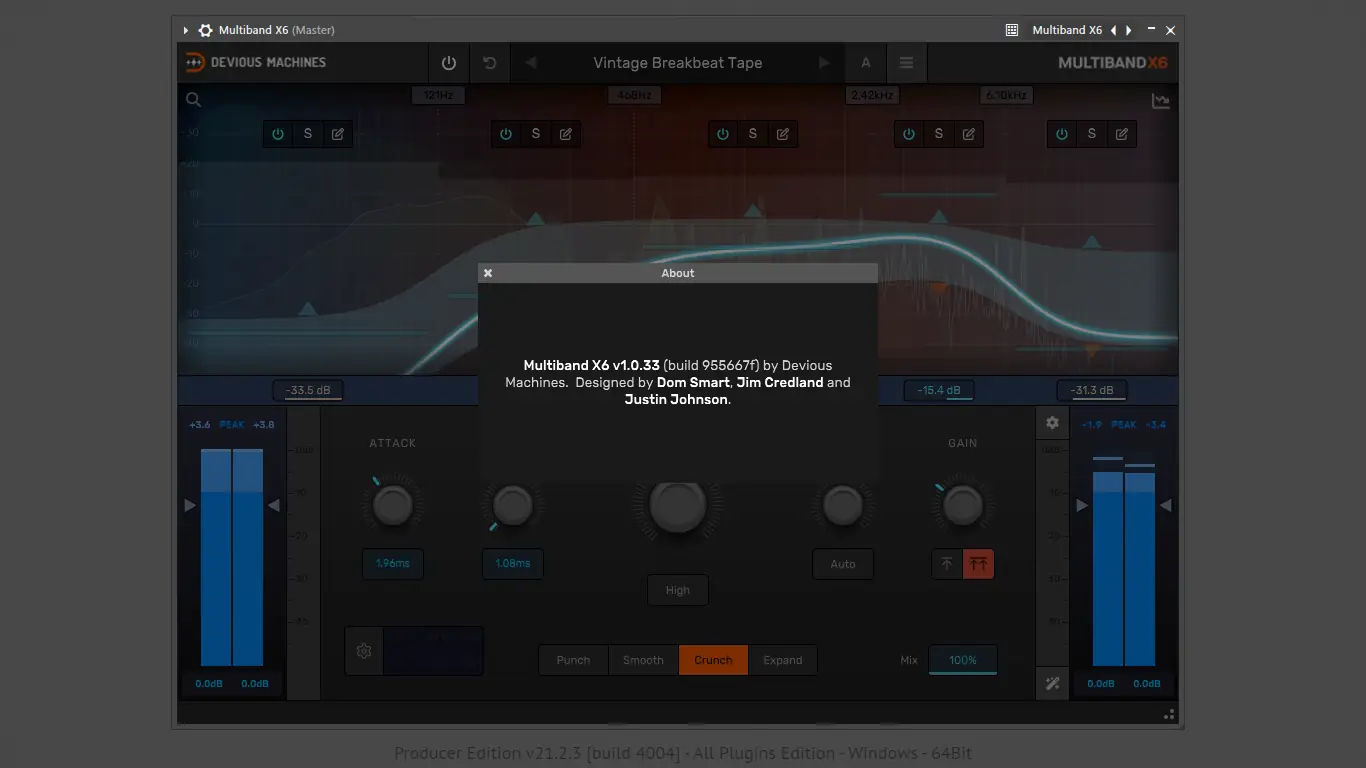Select the Smooth mode tab
The image size is (1366, 768).
pyautogui.click(x=644, y=660)
